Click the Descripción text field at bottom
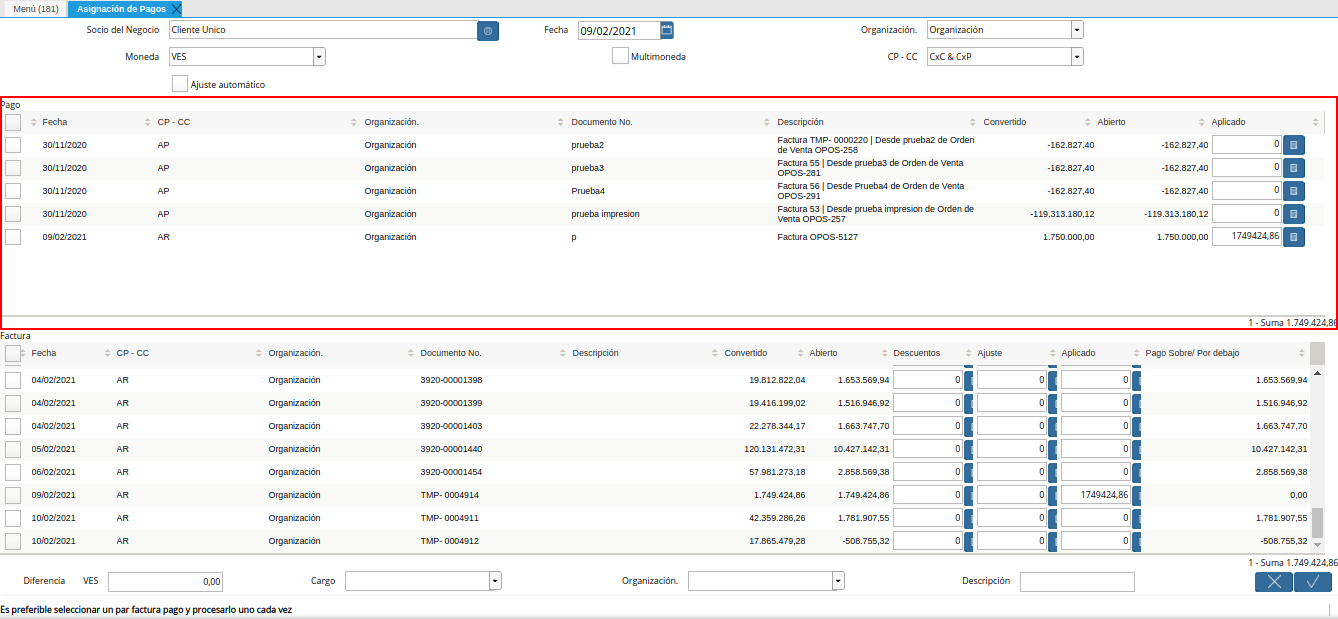The image size is (1338, 619). 1077,581
